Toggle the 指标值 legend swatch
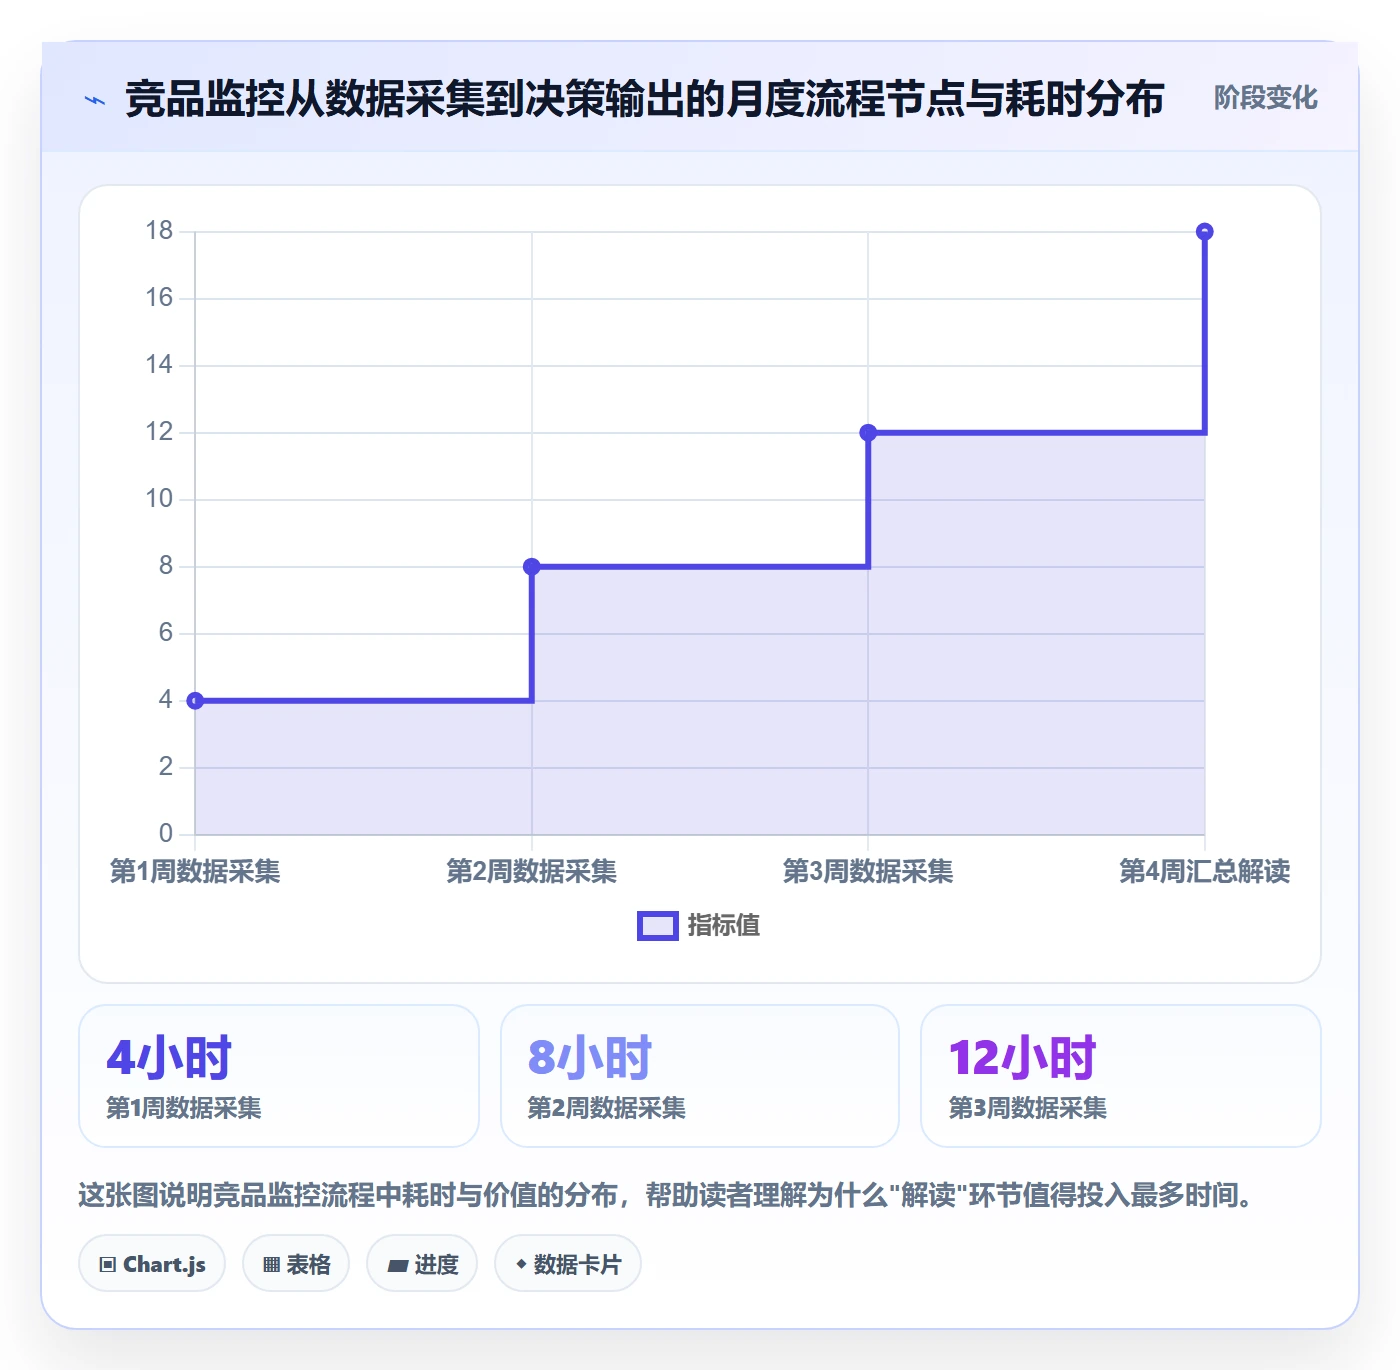 [x=657, y=926]
